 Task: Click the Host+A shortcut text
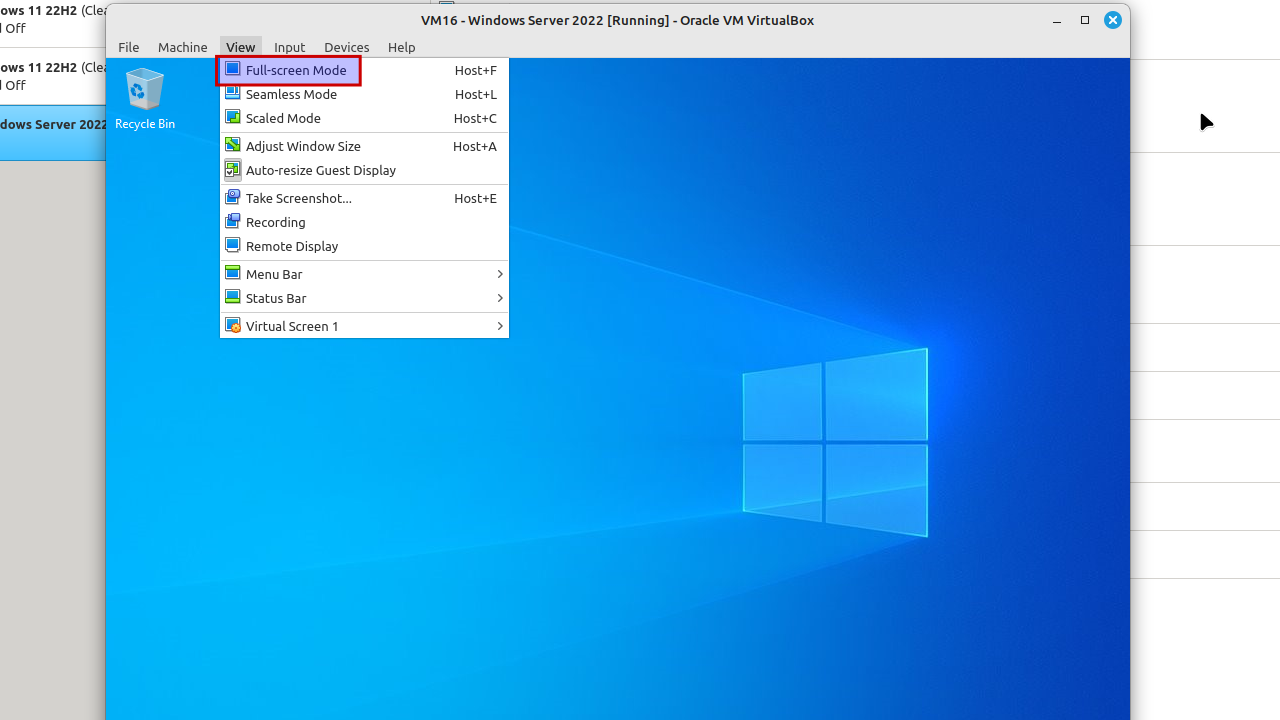click(474, 146)
